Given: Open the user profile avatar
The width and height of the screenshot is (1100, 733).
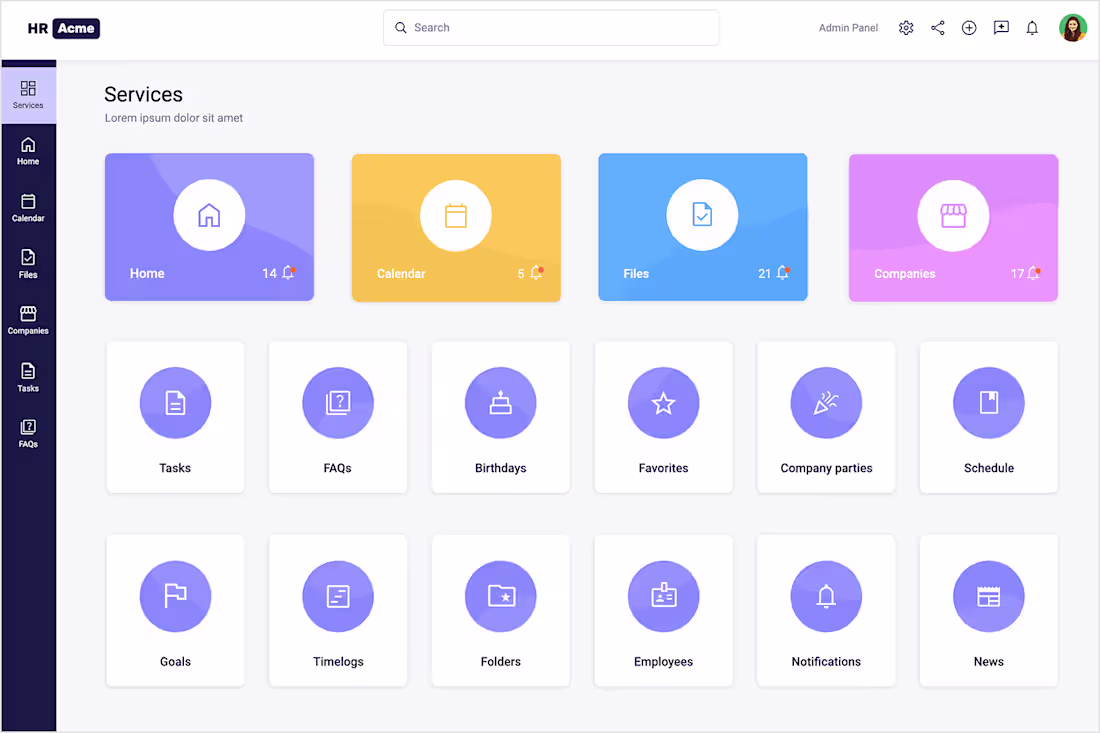Looking at the screenshot, I should [1072, 28].
